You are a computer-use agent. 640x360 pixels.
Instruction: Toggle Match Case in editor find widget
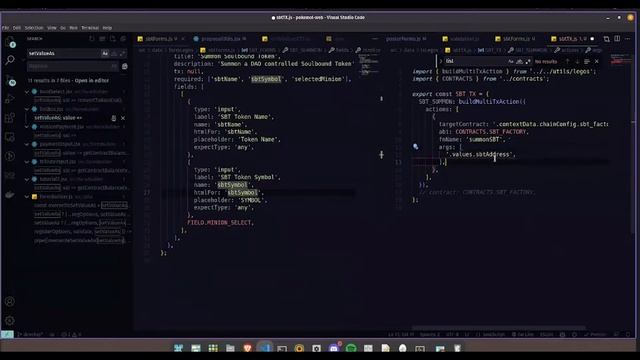511,61
